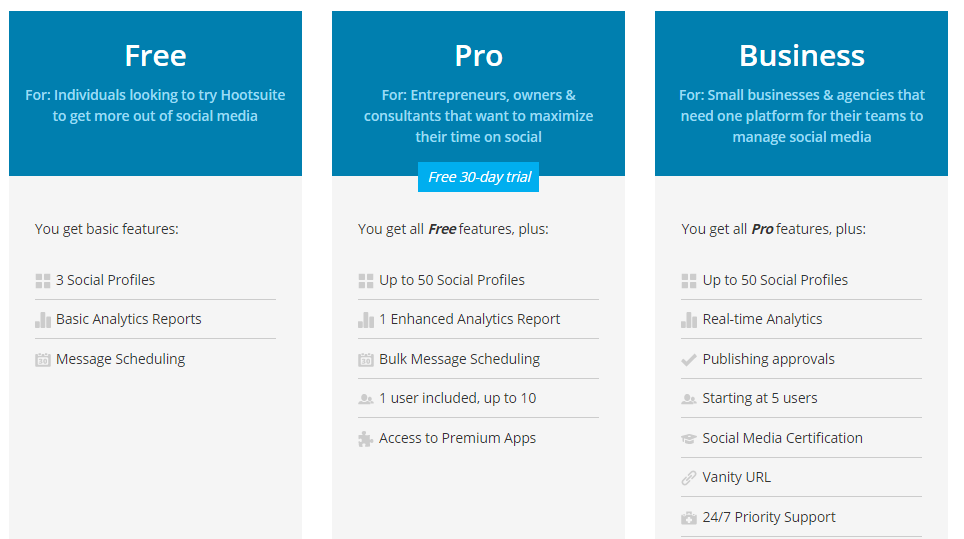The height and width of the screenshot is (539, 964).
Task: Click the bar chart icon beside Real-time Analytics
Action: click(688, 320)
